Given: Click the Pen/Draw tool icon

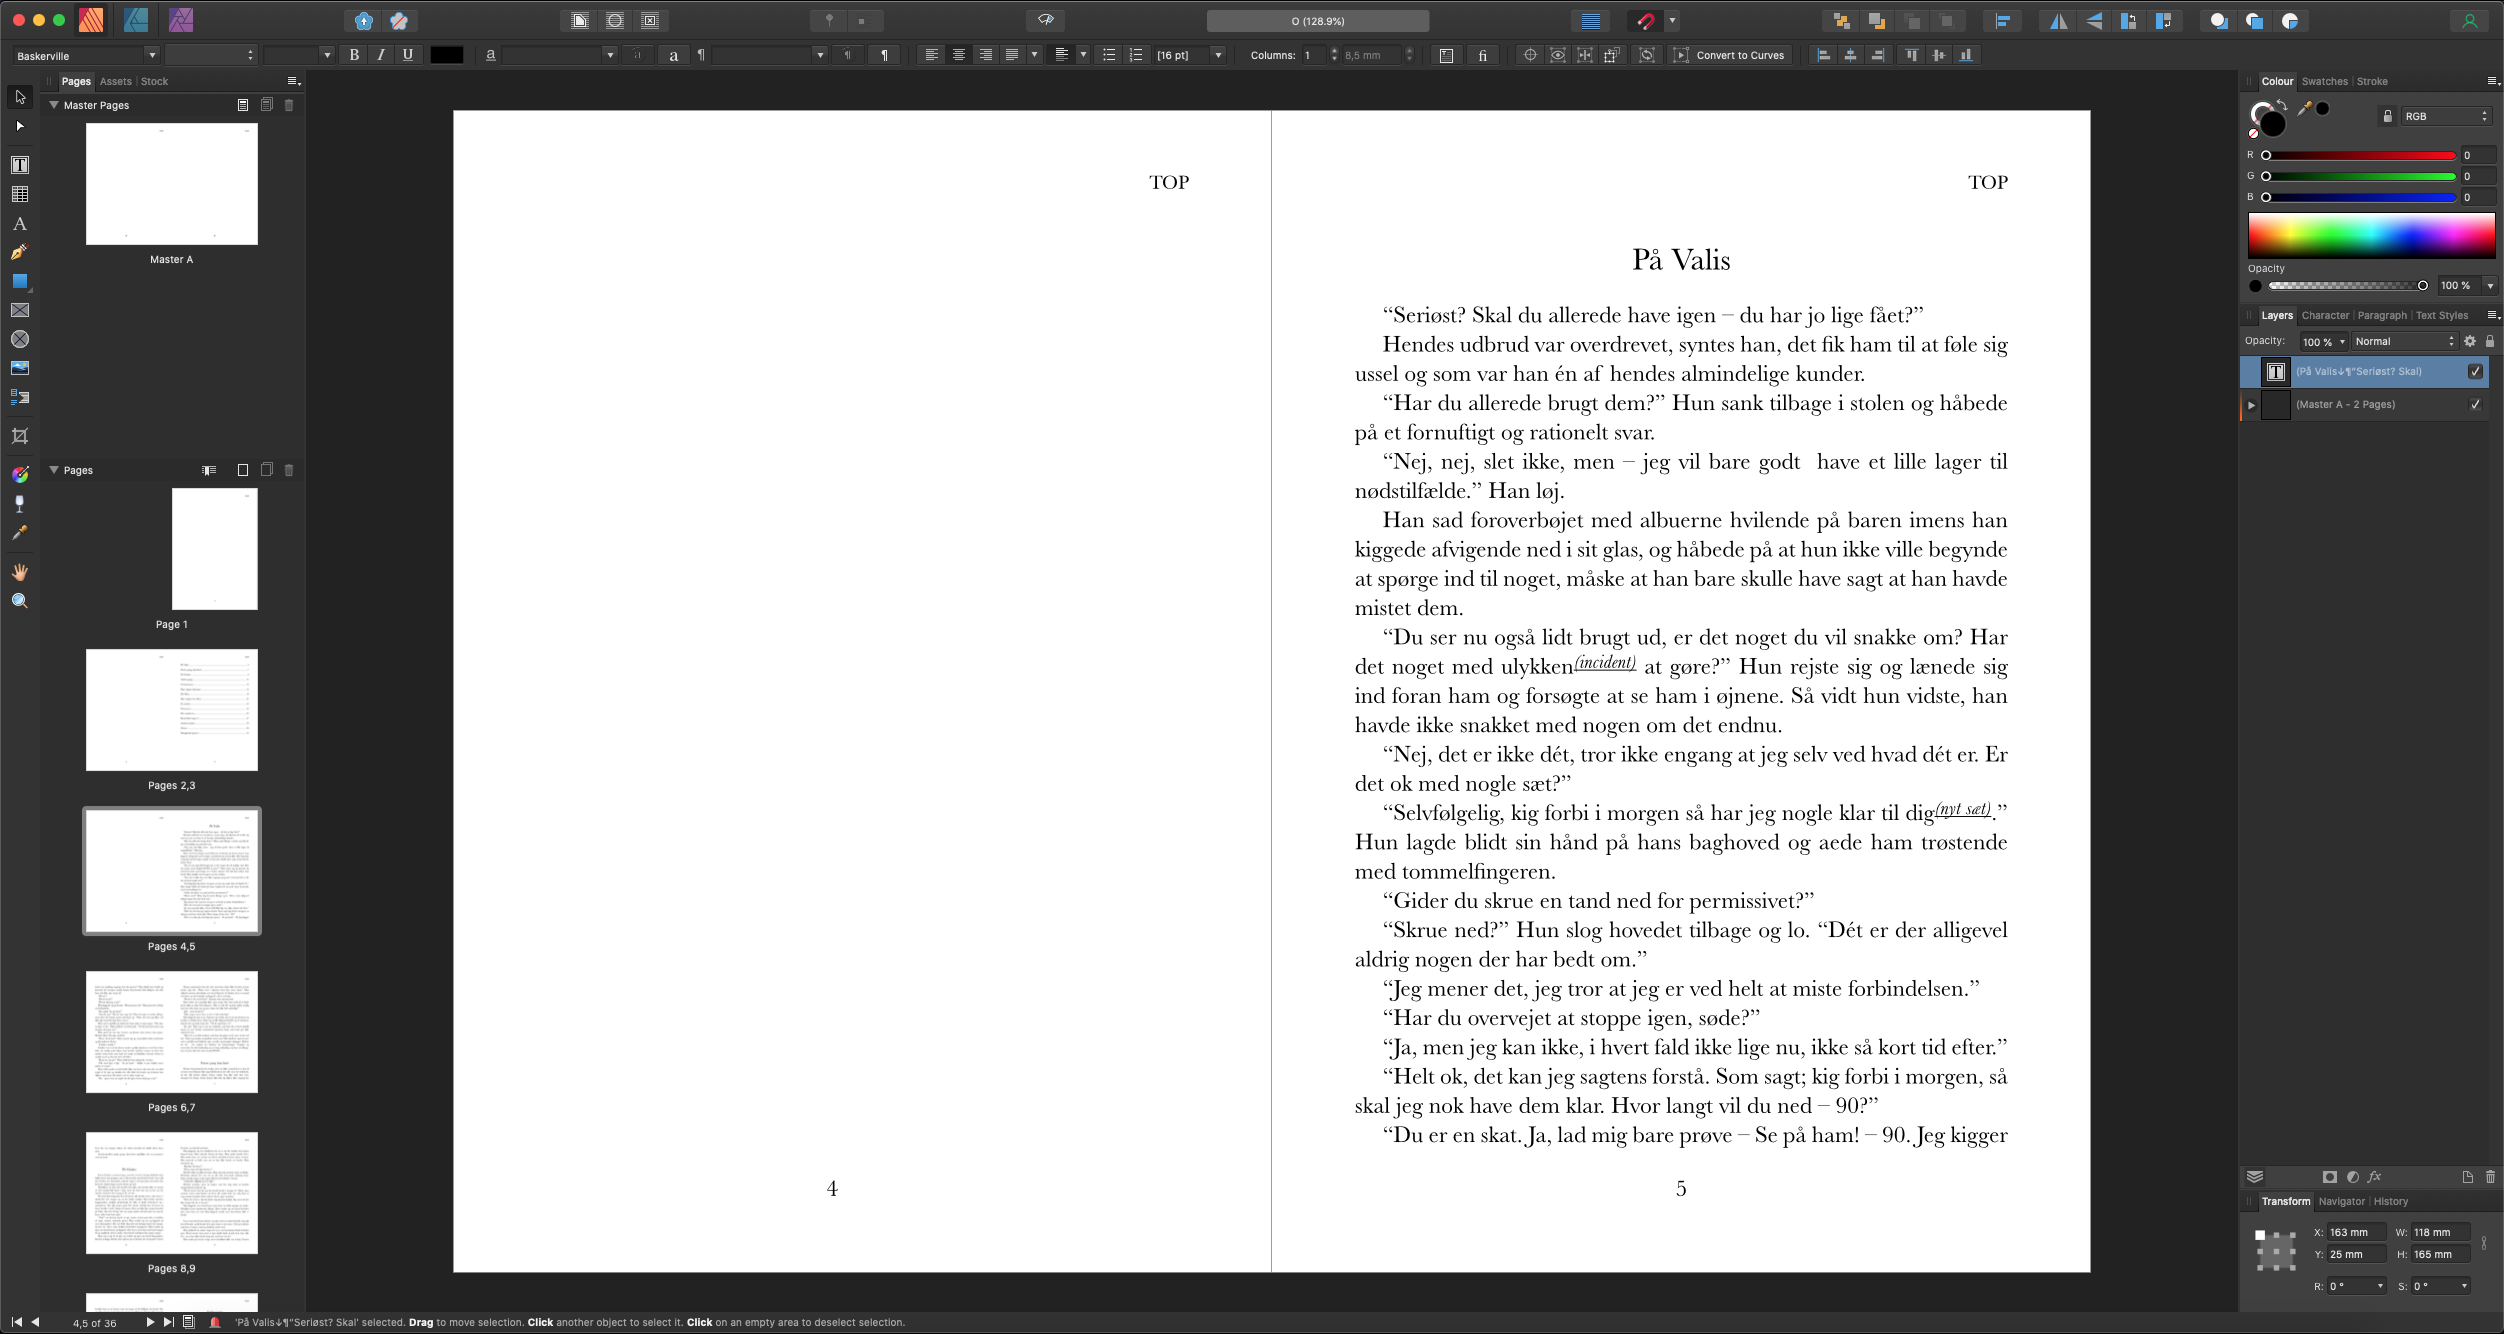Looking at the screenshot, I should click(20, 250).
